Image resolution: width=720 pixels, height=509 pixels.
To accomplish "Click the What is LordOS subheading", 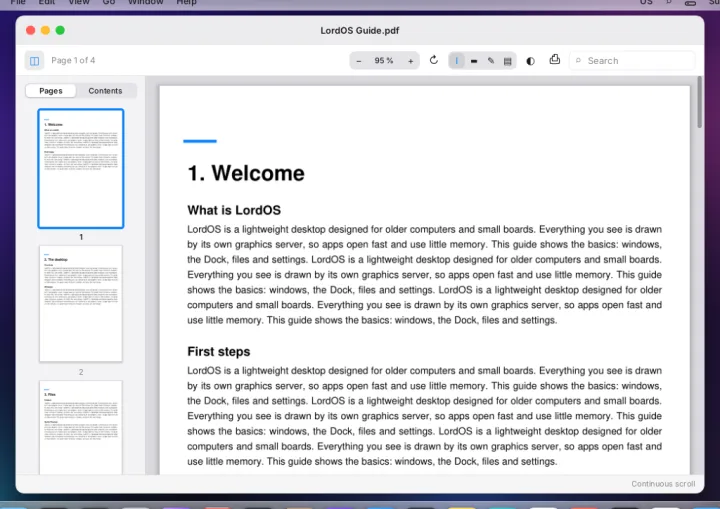I will click(x=234, y=210).
